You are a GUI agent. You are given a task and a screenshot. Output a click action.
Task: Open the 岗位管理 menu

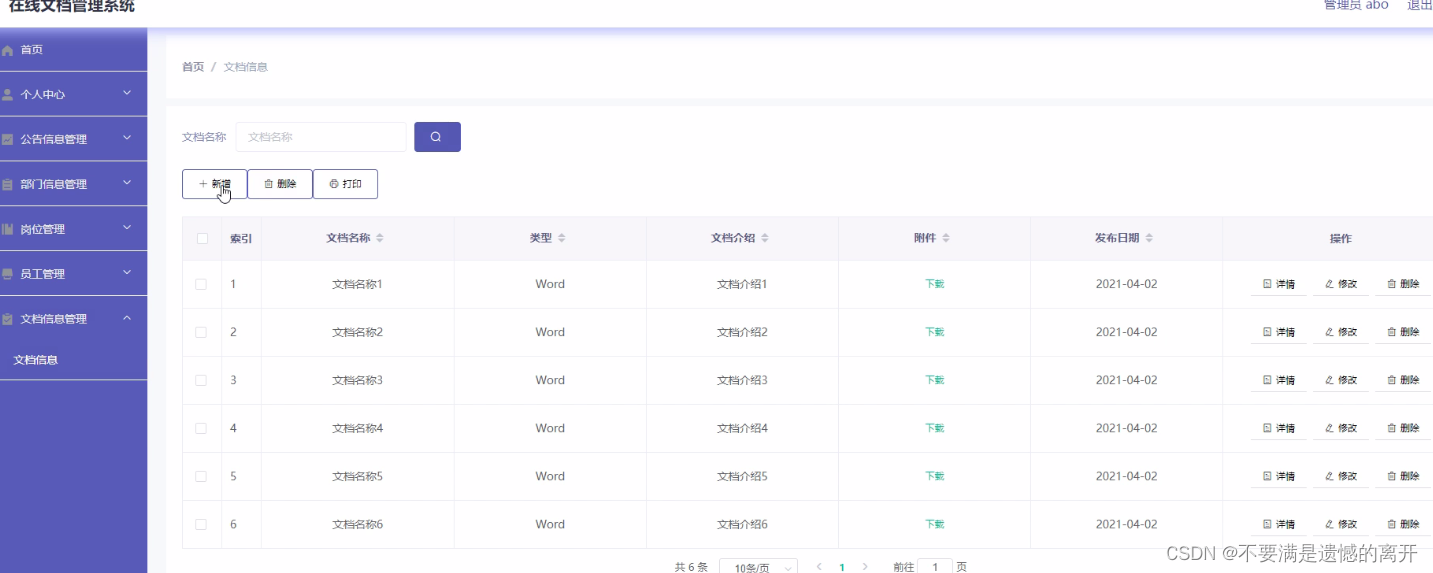click(x=74, y=229)
